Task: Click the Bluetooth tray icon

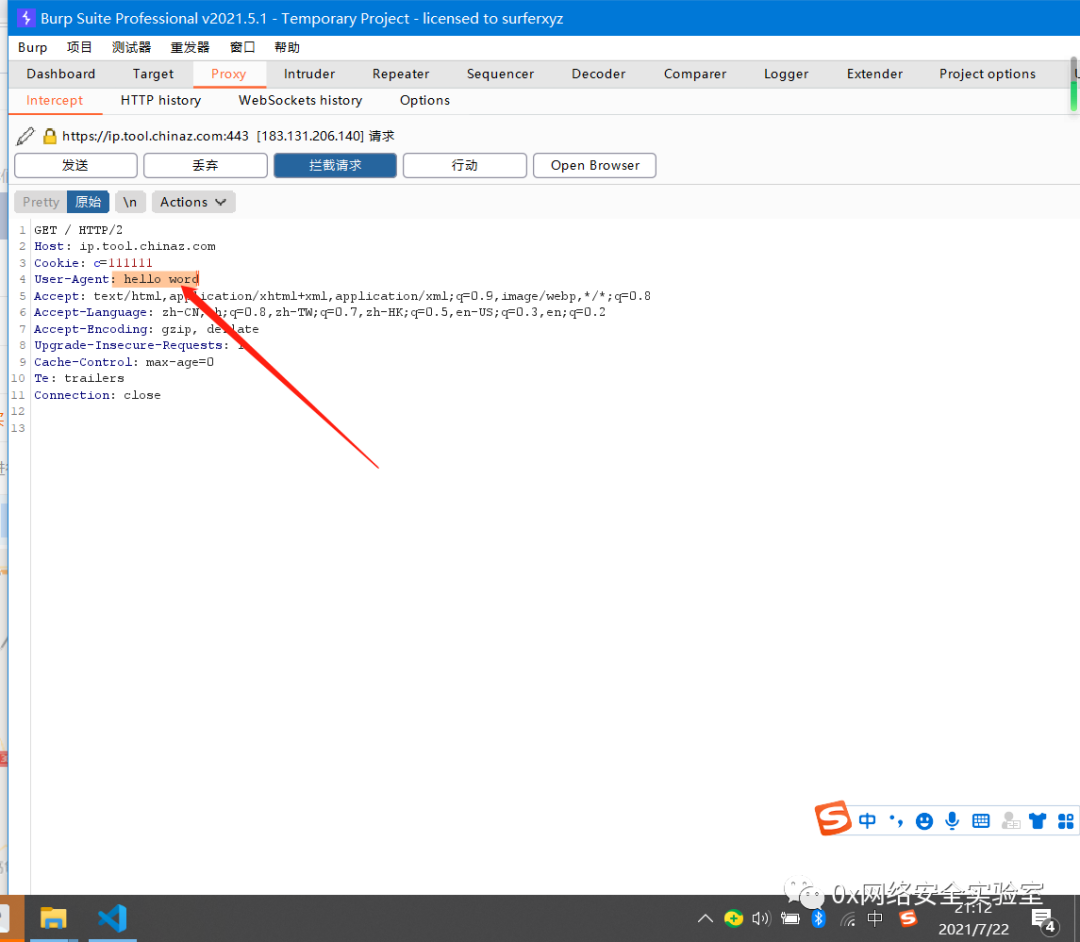Action: (818, 918)
